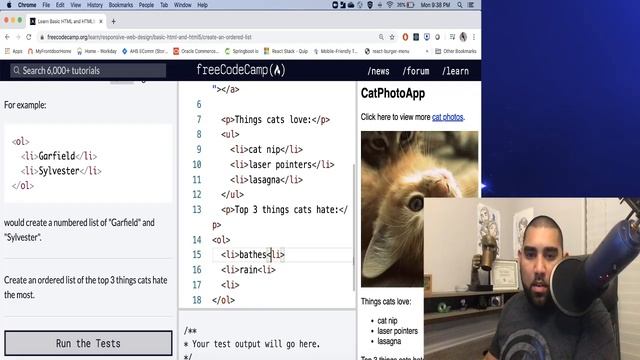Viewport: 640px width, 360px height.
Task: Open the People menu
Action: point(146,5)
